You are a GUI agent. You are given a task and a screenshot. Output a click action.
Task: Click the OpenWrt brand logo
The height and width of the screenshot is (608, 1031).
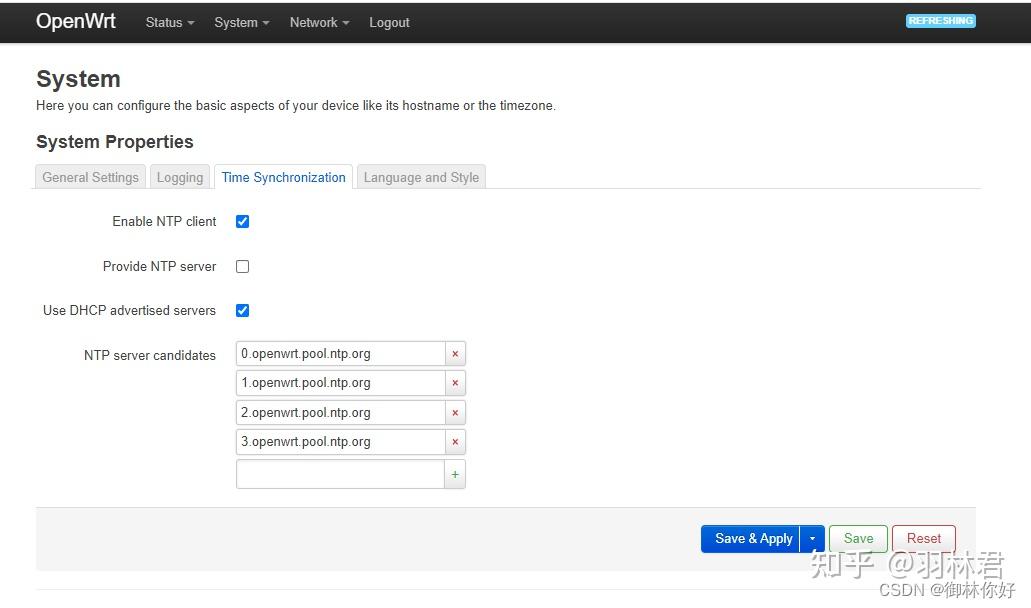tap(76, 21)
